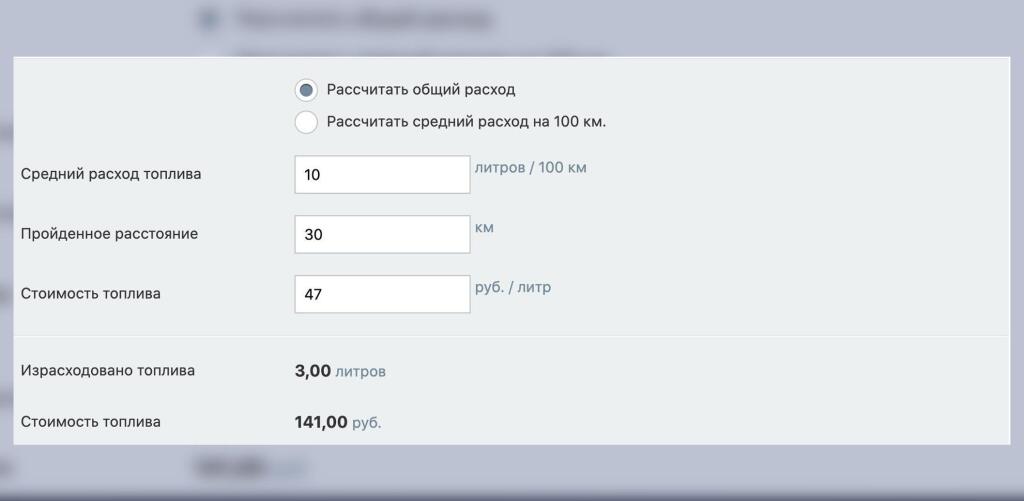Image resolution: width=1024 pixels, height=501 pixels.
Task: Select the "Рассчитать общий расход" radio button
Action: coord(306,90)
